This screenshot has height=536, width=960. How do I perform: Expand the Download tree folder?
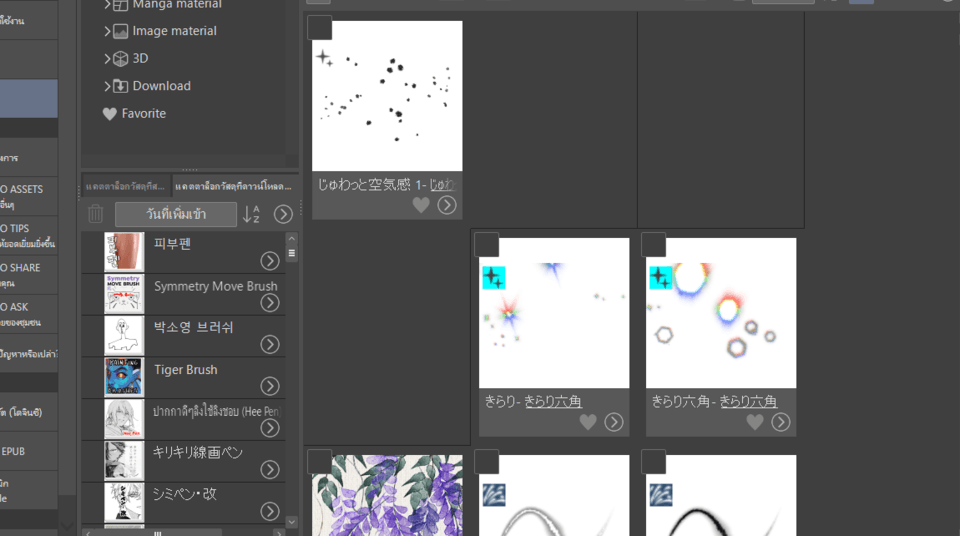[107, 86]
